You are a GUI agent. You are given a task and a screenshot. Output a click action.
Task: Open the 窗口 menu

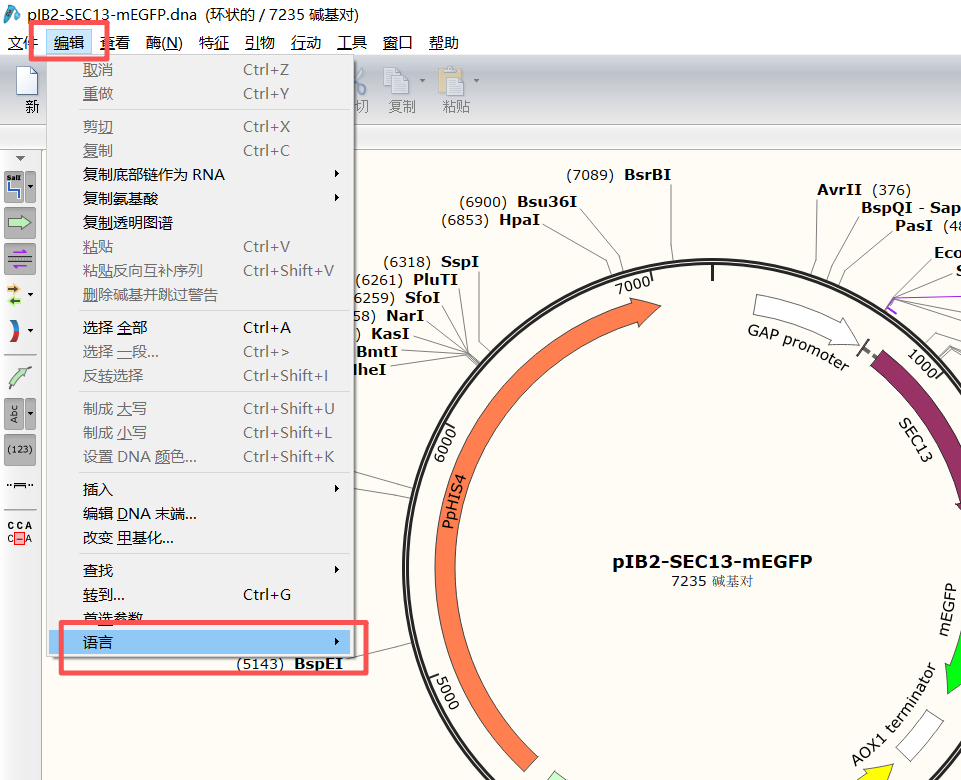397,43
